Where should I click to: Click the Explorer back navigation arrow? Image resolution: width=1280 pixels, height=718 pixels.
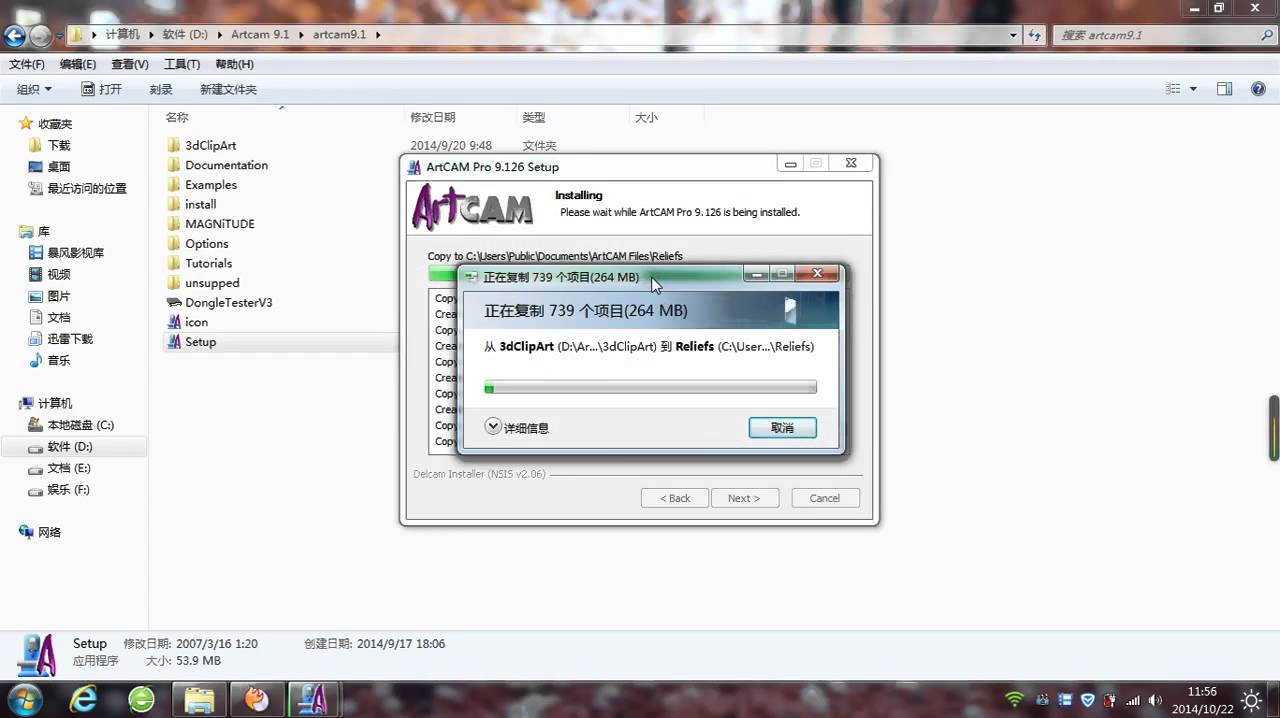click(14, 36)
